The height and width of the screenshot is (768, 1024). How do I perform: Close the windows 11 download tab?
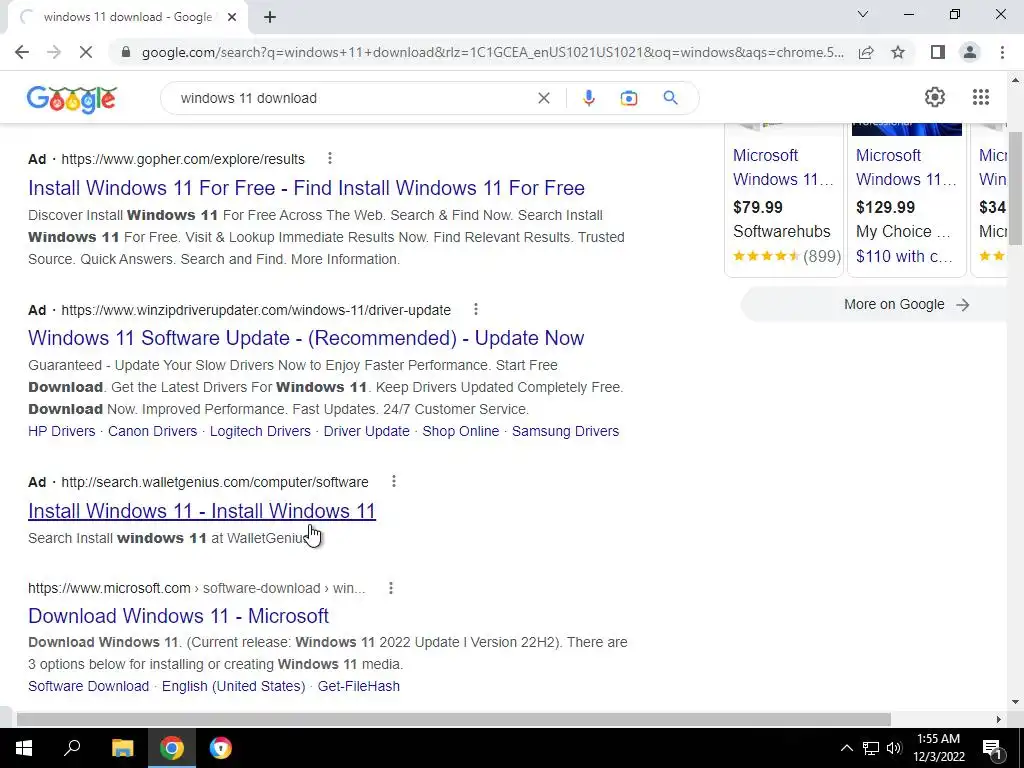(232, 17)
